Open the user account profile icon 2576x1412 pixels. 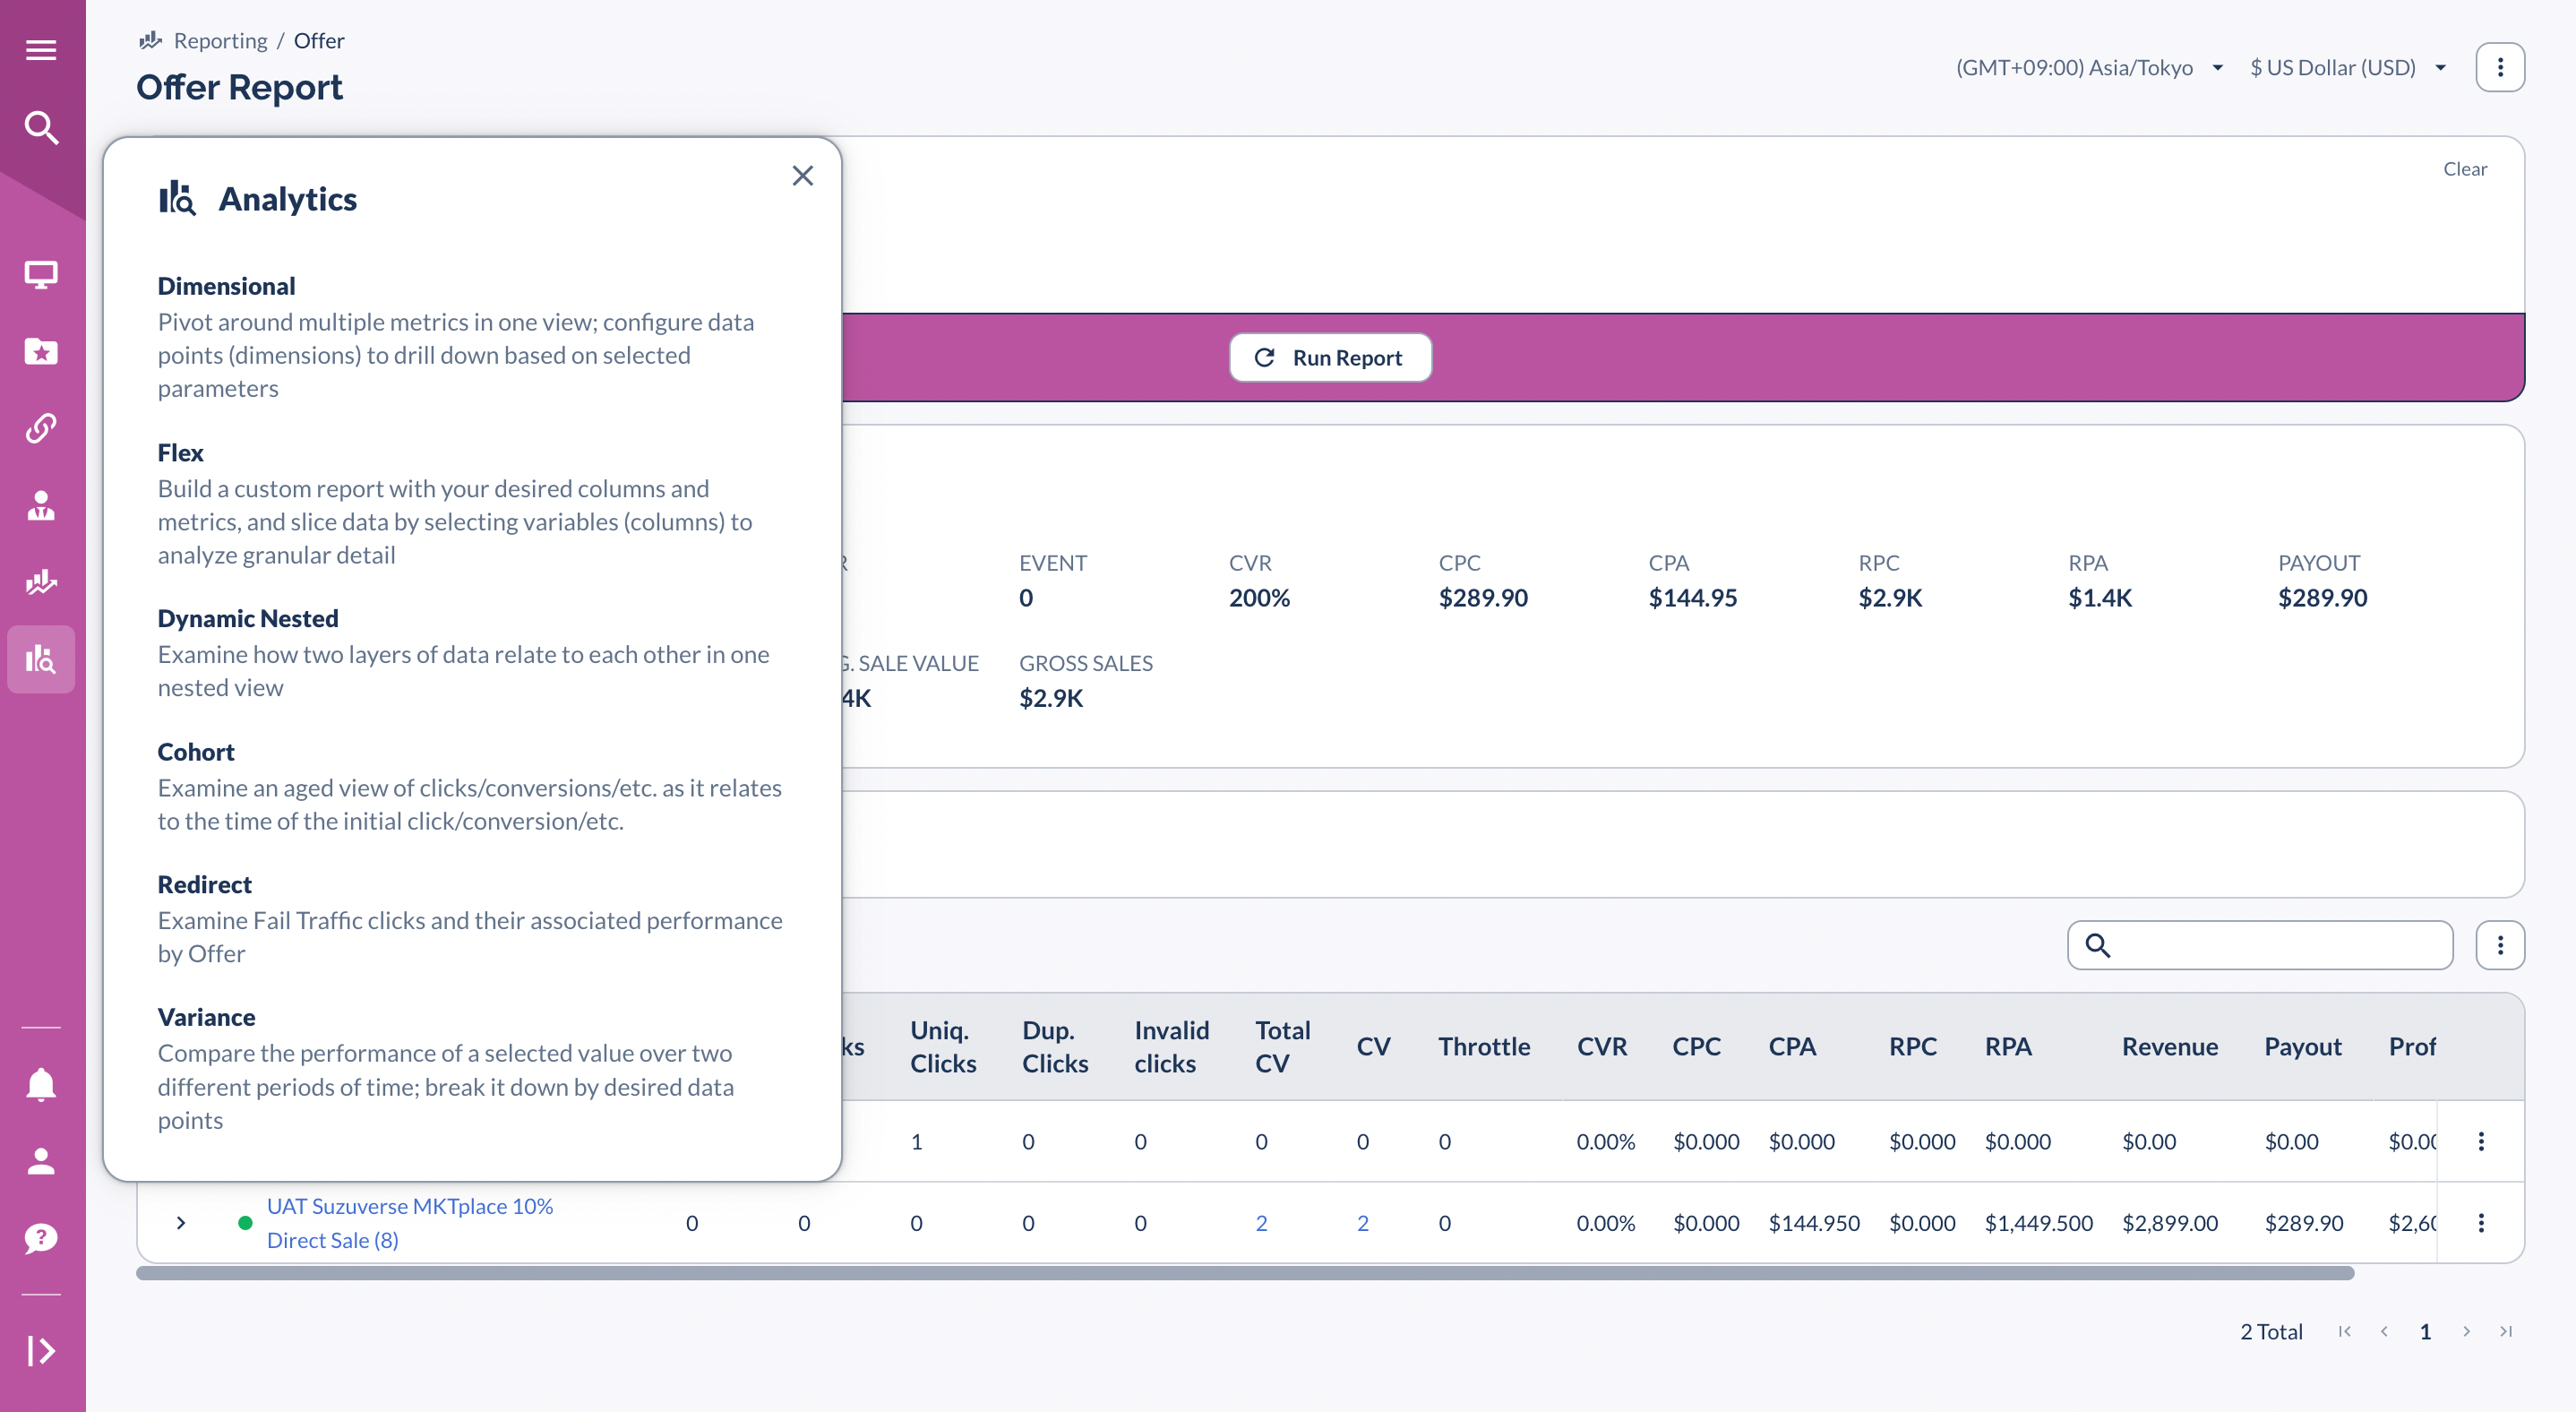pyautogui.click(x=41, y=1161)
